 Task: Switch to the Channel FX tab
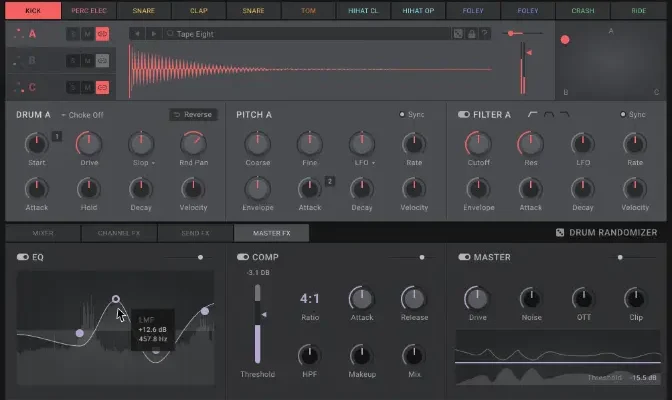[x=119, y=233]
